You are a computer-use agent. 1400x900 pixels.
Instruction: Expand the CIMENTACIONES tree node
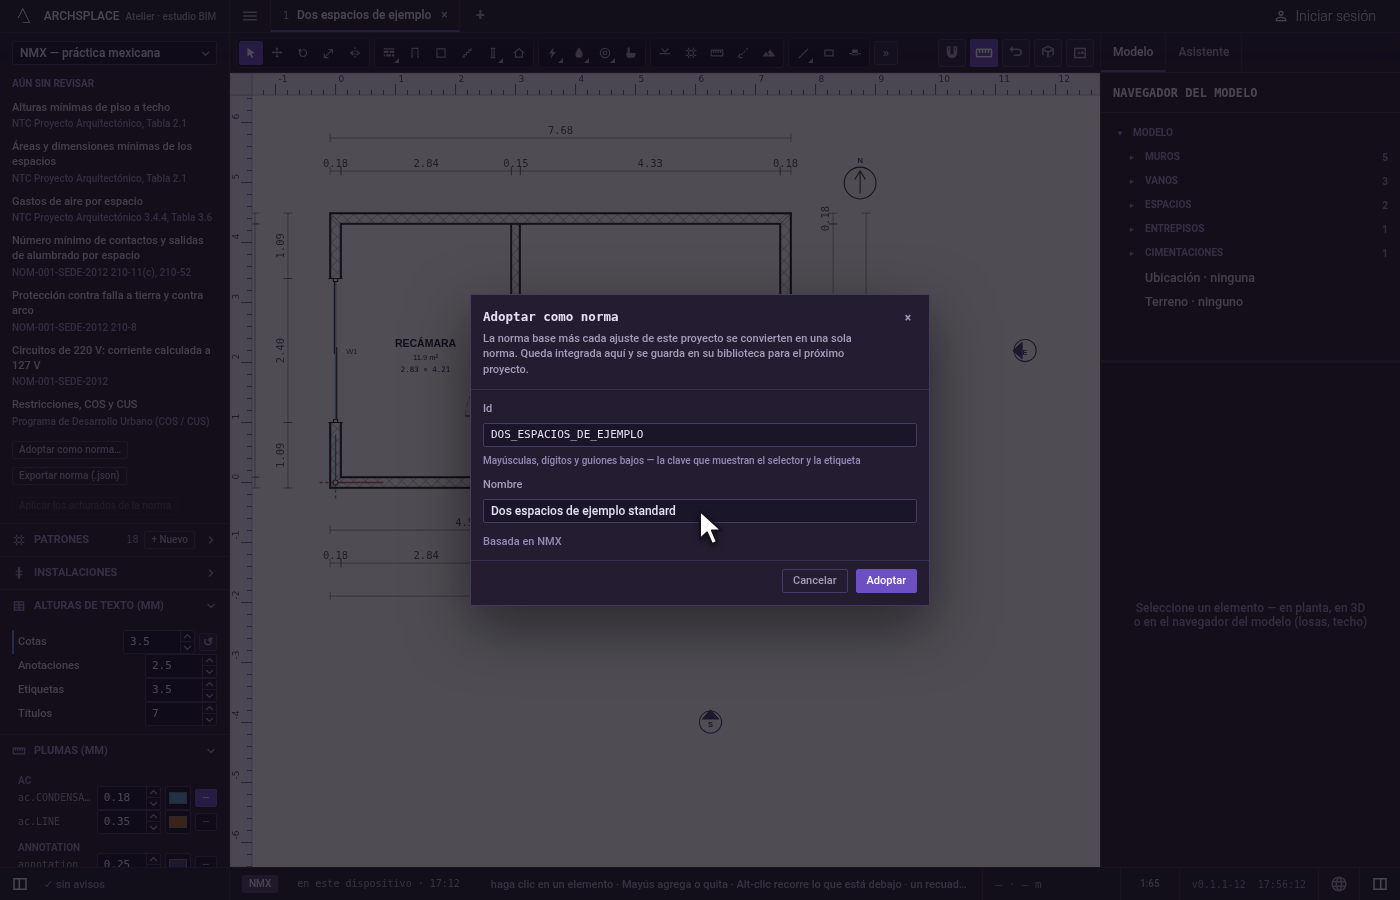1132,253
